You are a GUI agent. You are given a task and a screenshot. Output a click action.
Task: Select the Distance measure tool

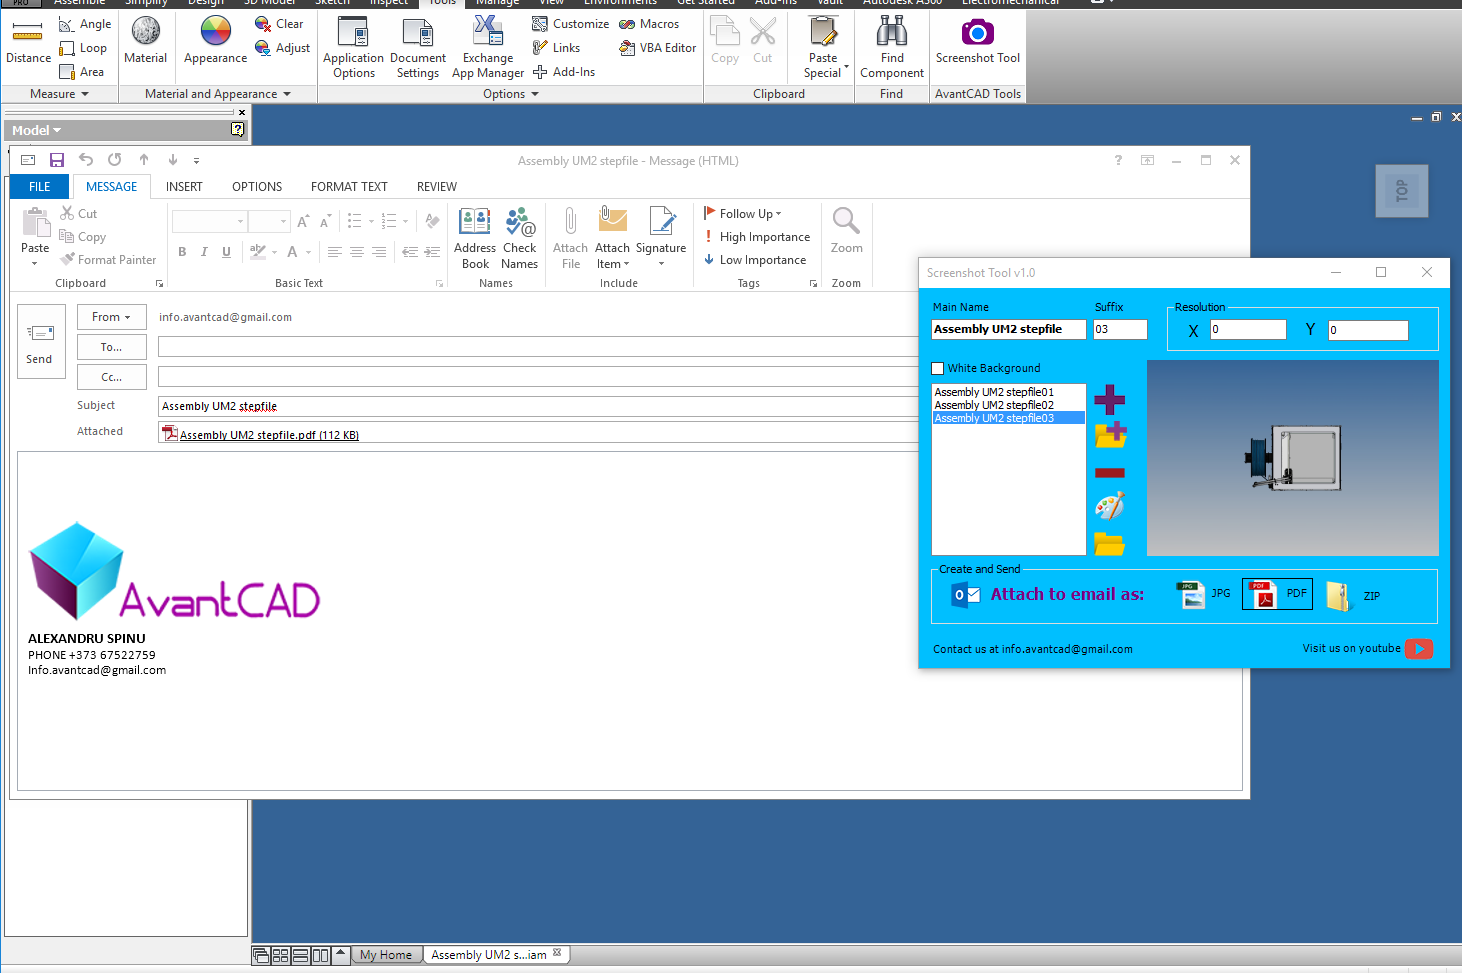coord(28,42)
